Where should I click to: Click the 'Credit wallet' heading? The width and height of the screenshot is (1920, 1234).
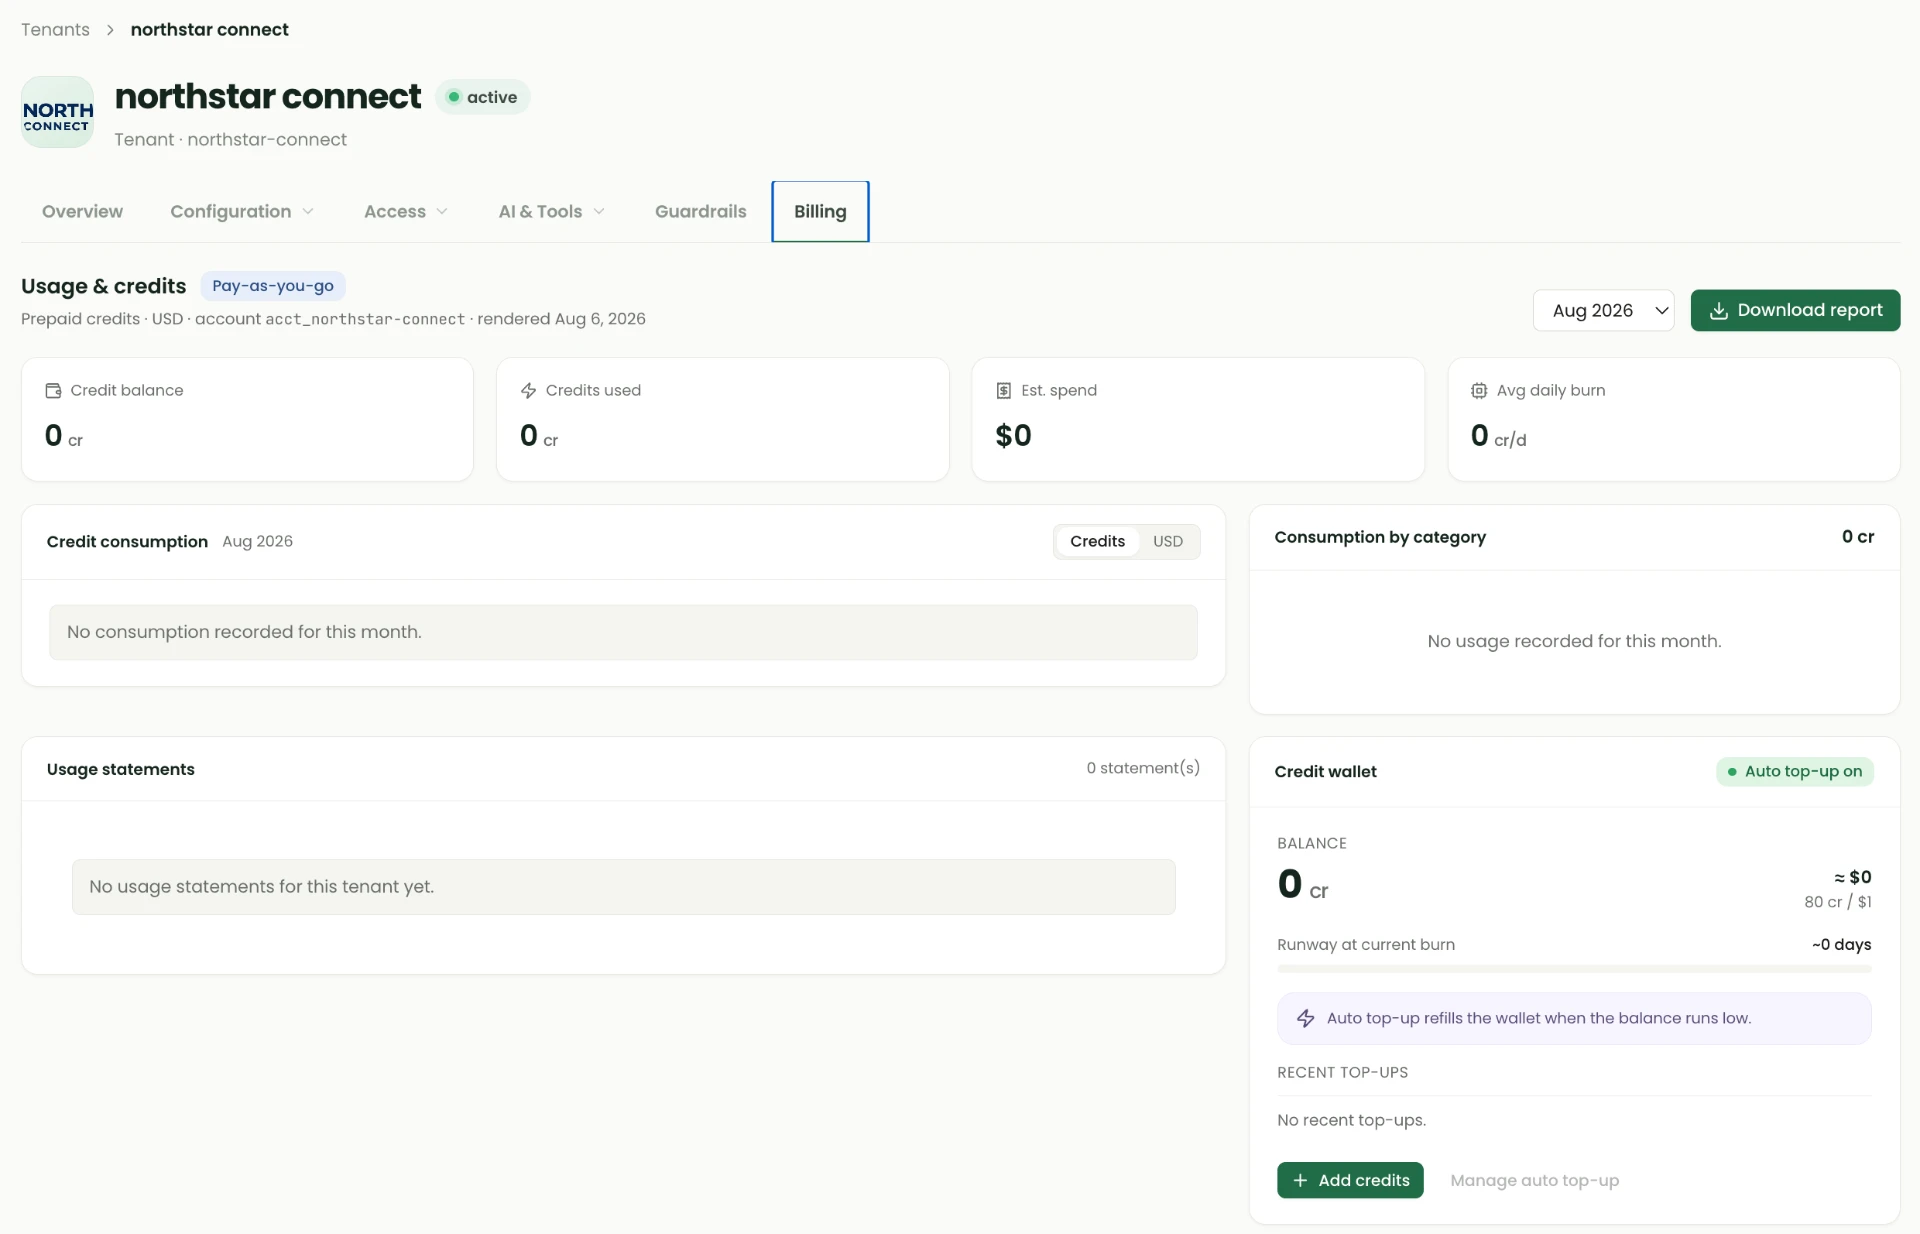tap(1325, 772)
